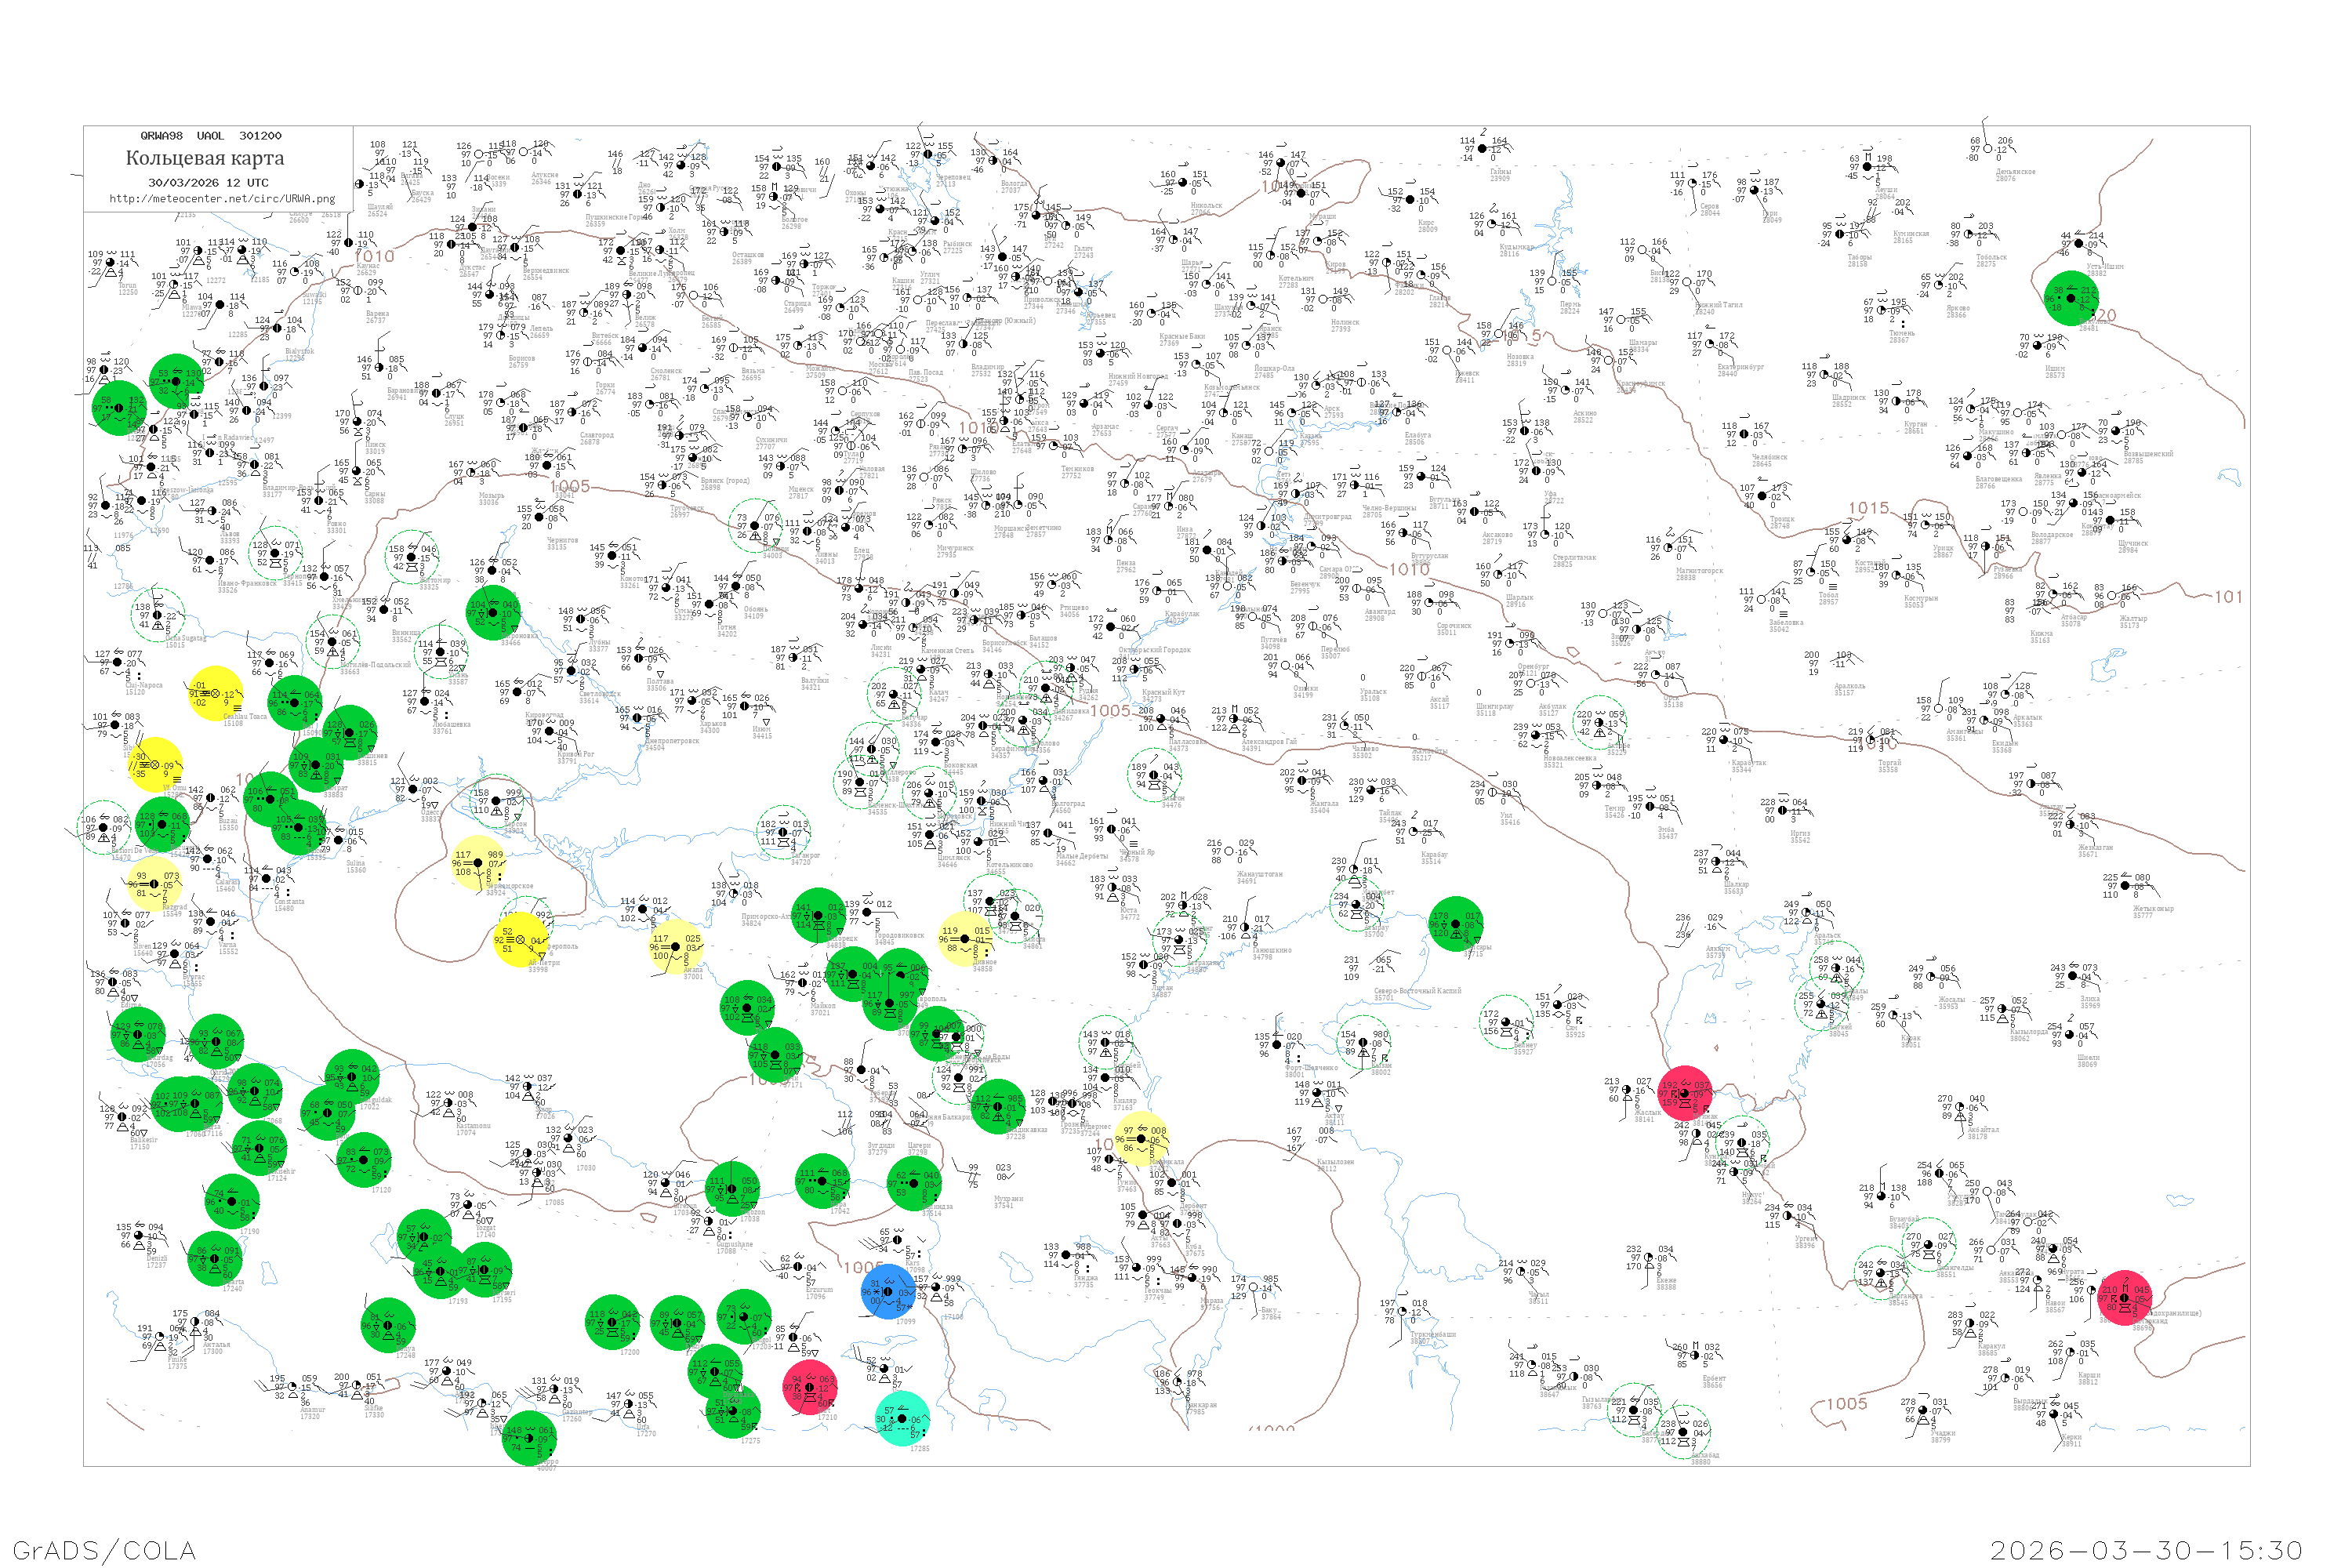
Task: Click the GrADS/COLA label
Action: [x=104, y=1550]
